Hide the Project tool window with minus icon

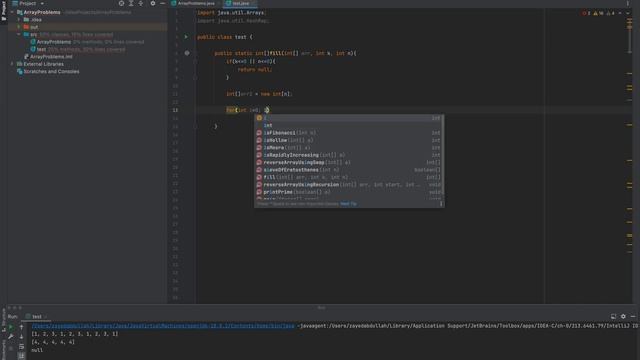(162, 3)
